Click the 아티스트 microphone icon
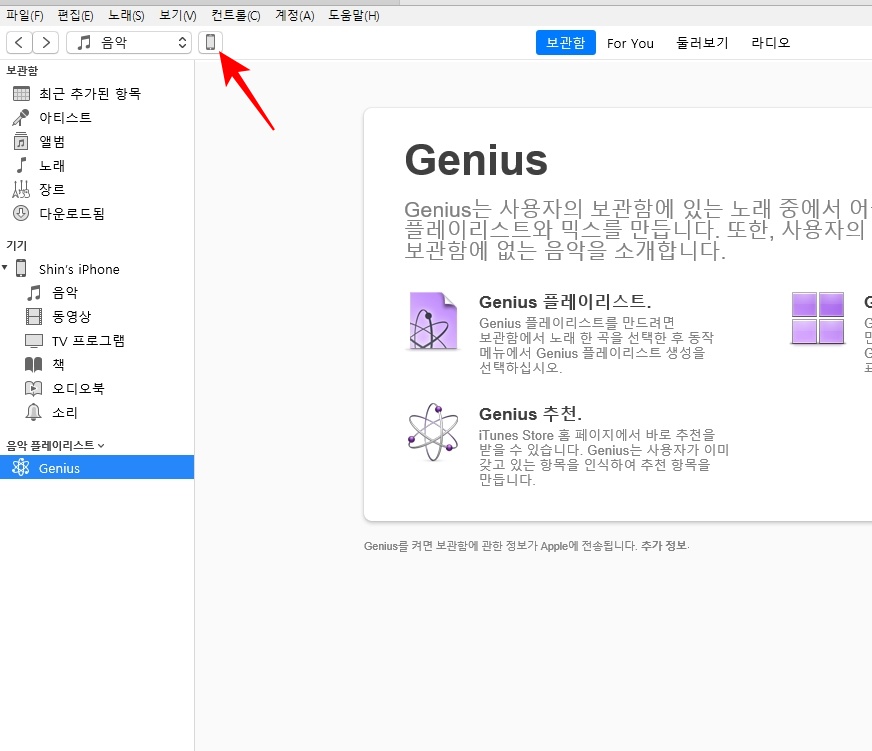The height and width of the screenshot is (751, 872). [21, 117]
